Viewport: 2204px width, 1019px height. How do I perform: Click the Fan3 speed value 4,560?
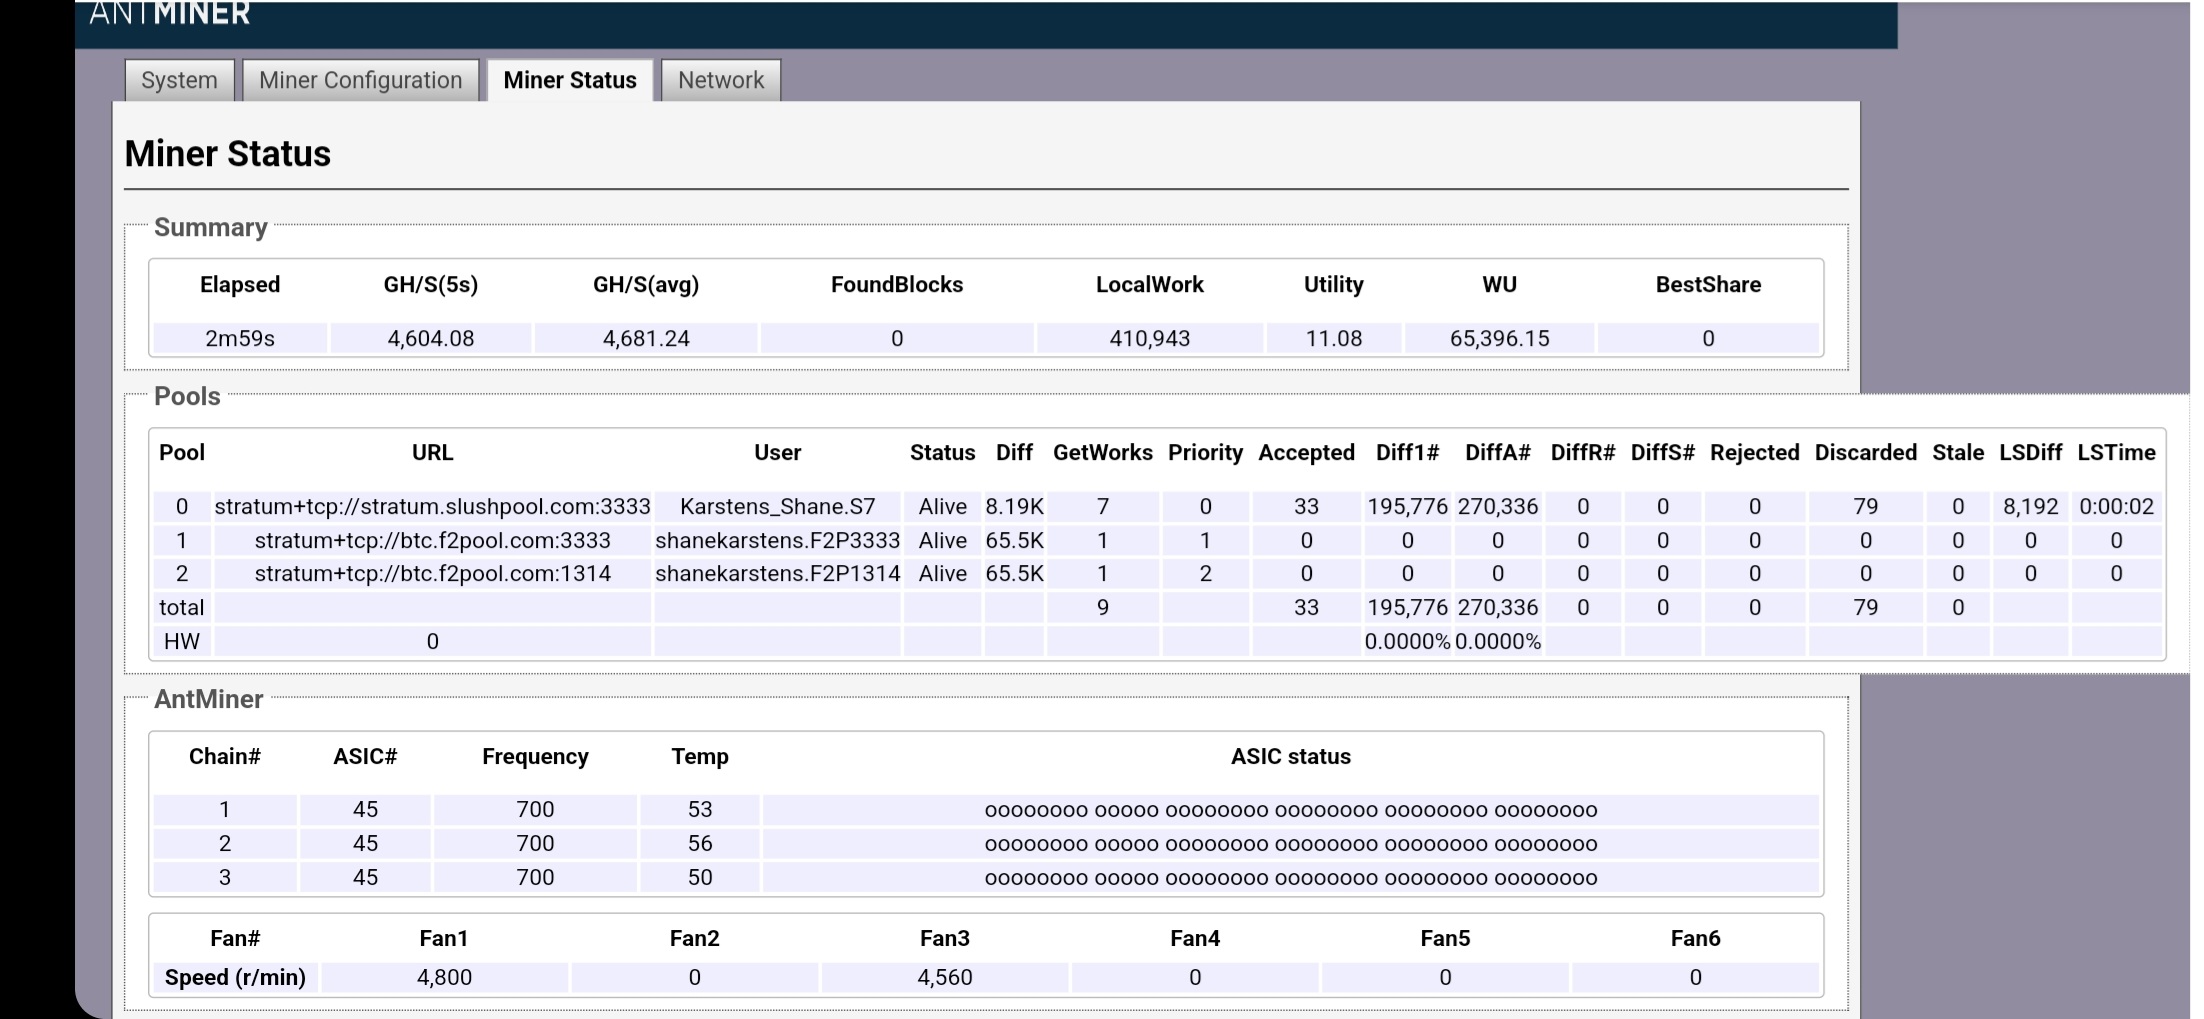coord(945,978)
